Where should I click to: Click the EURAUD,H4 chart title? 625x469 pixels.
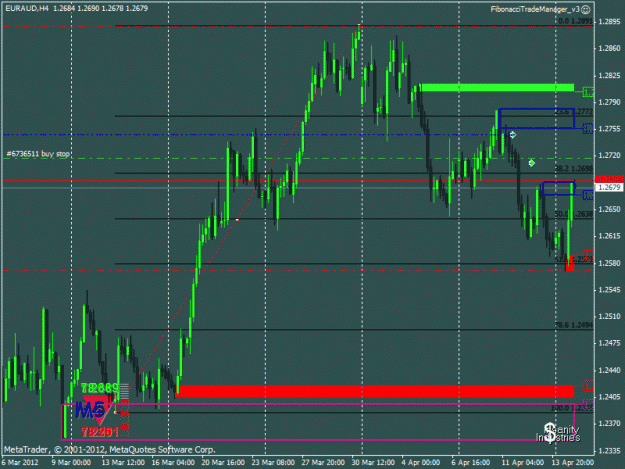pyautogui.click(x=27, y=8)
